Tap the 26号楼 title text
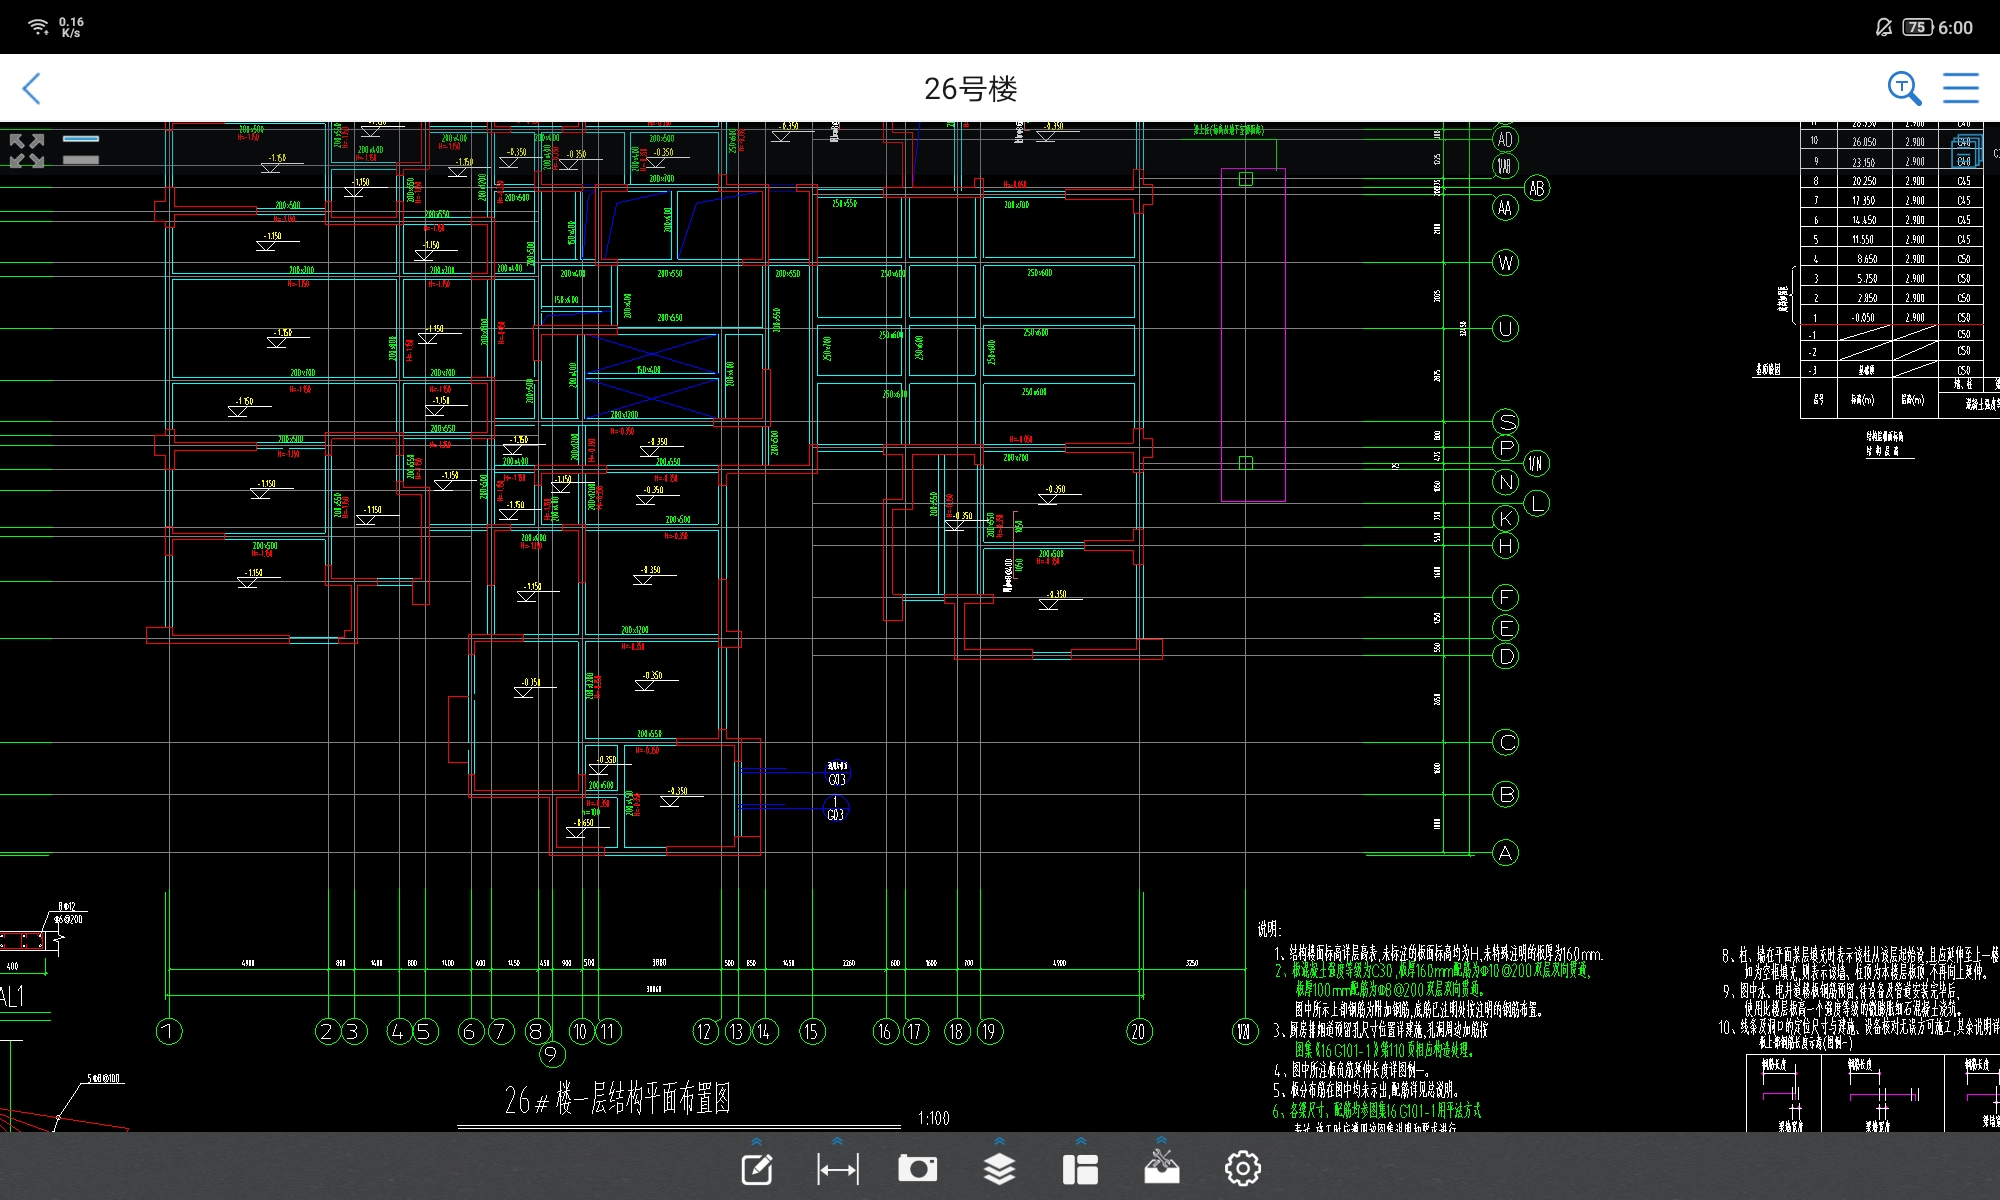This screenshot has height=1200, width=2000. point(970,89)
